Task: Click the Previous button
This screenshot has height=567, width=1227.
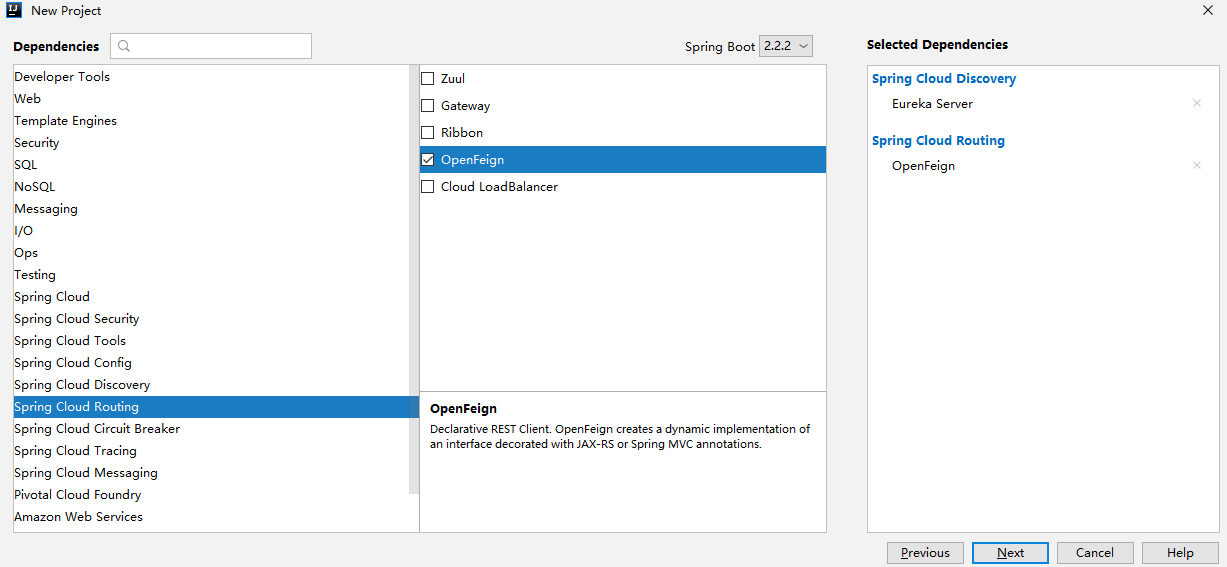Action: tap(925, 553)
